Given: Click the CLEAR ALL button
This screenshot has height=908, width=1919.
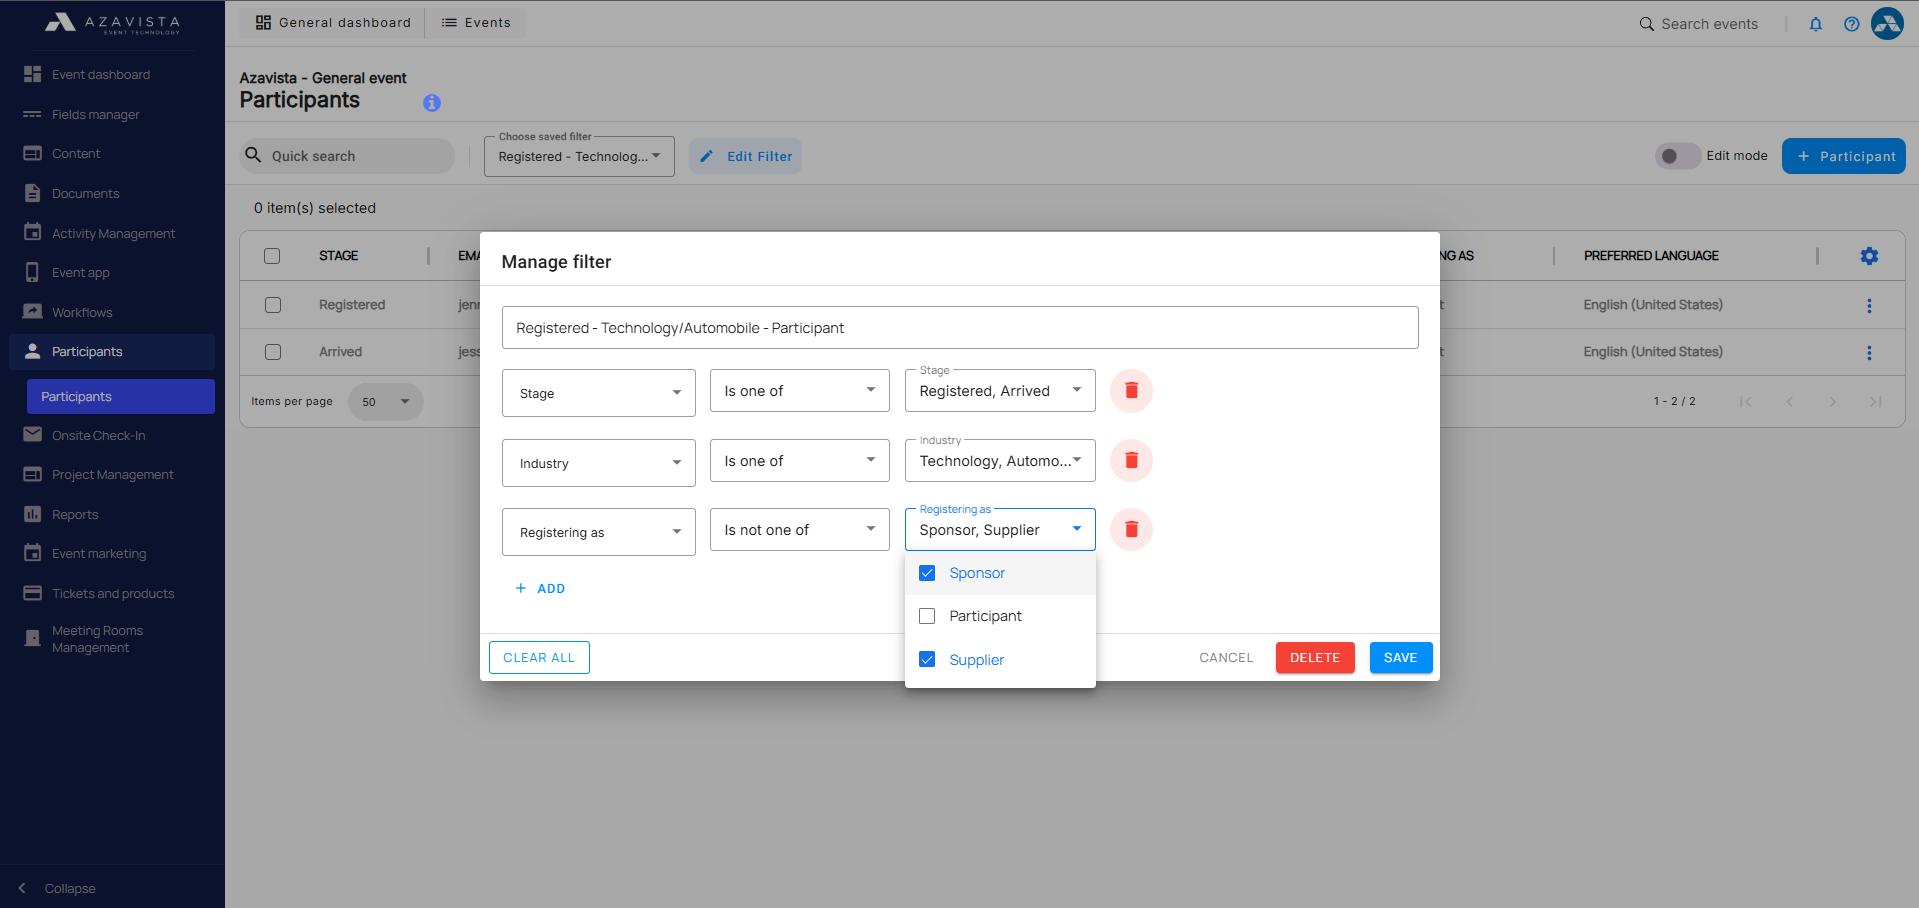Looking at the screenshot, I should coord(539,657).
